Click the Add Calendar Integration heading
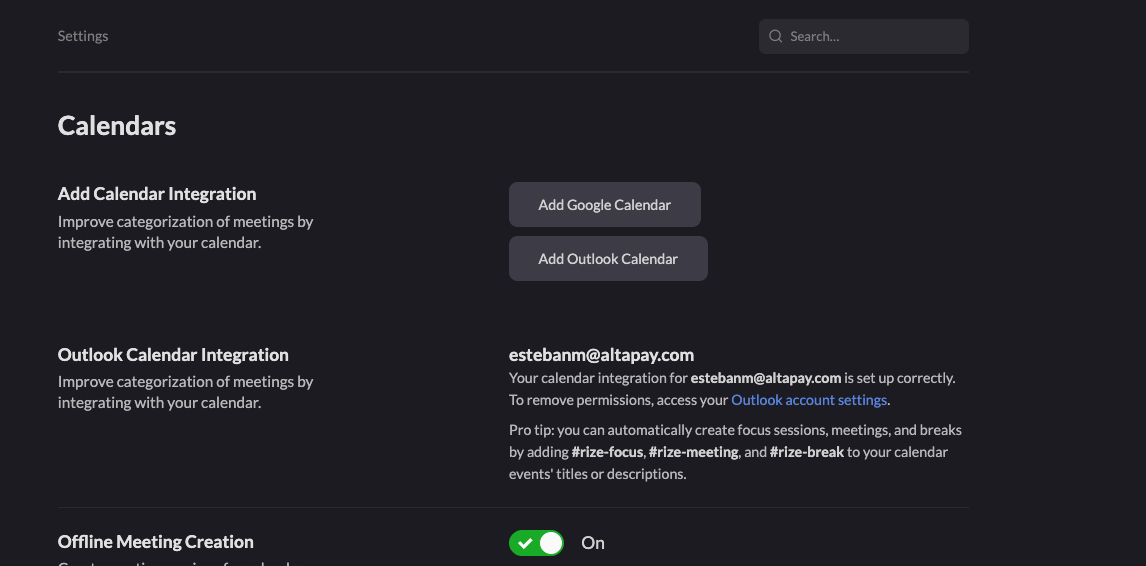The image size is (1146, 566). 157,194
